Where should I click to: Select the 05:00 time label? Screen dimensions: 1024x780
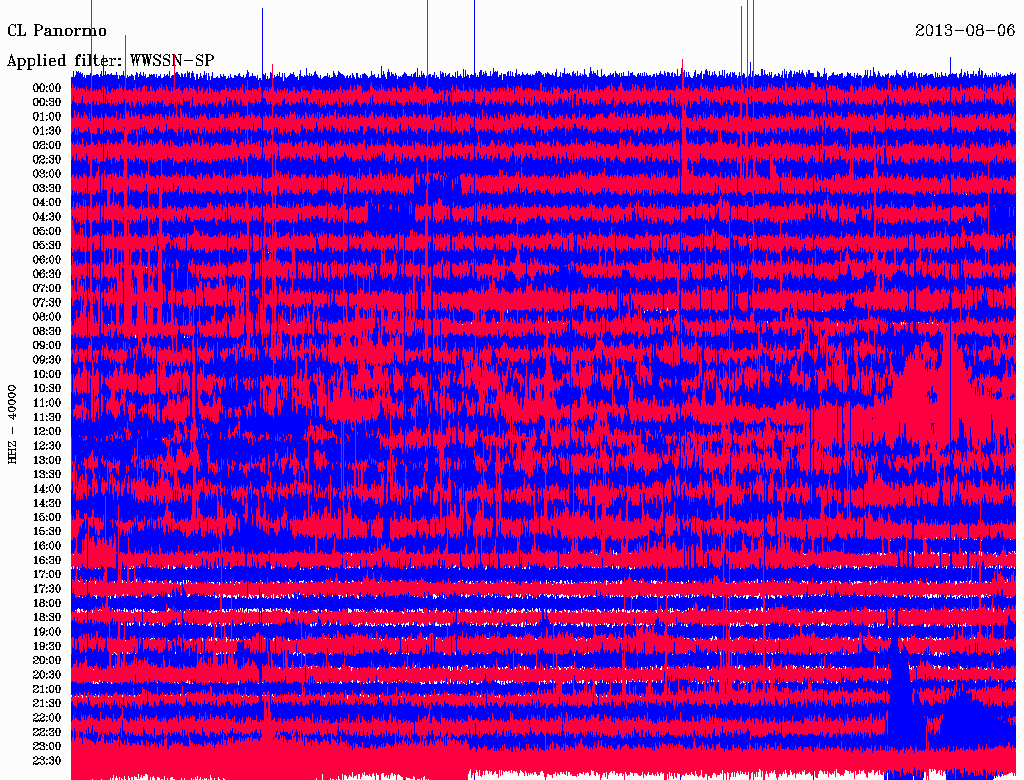[47, 231]
